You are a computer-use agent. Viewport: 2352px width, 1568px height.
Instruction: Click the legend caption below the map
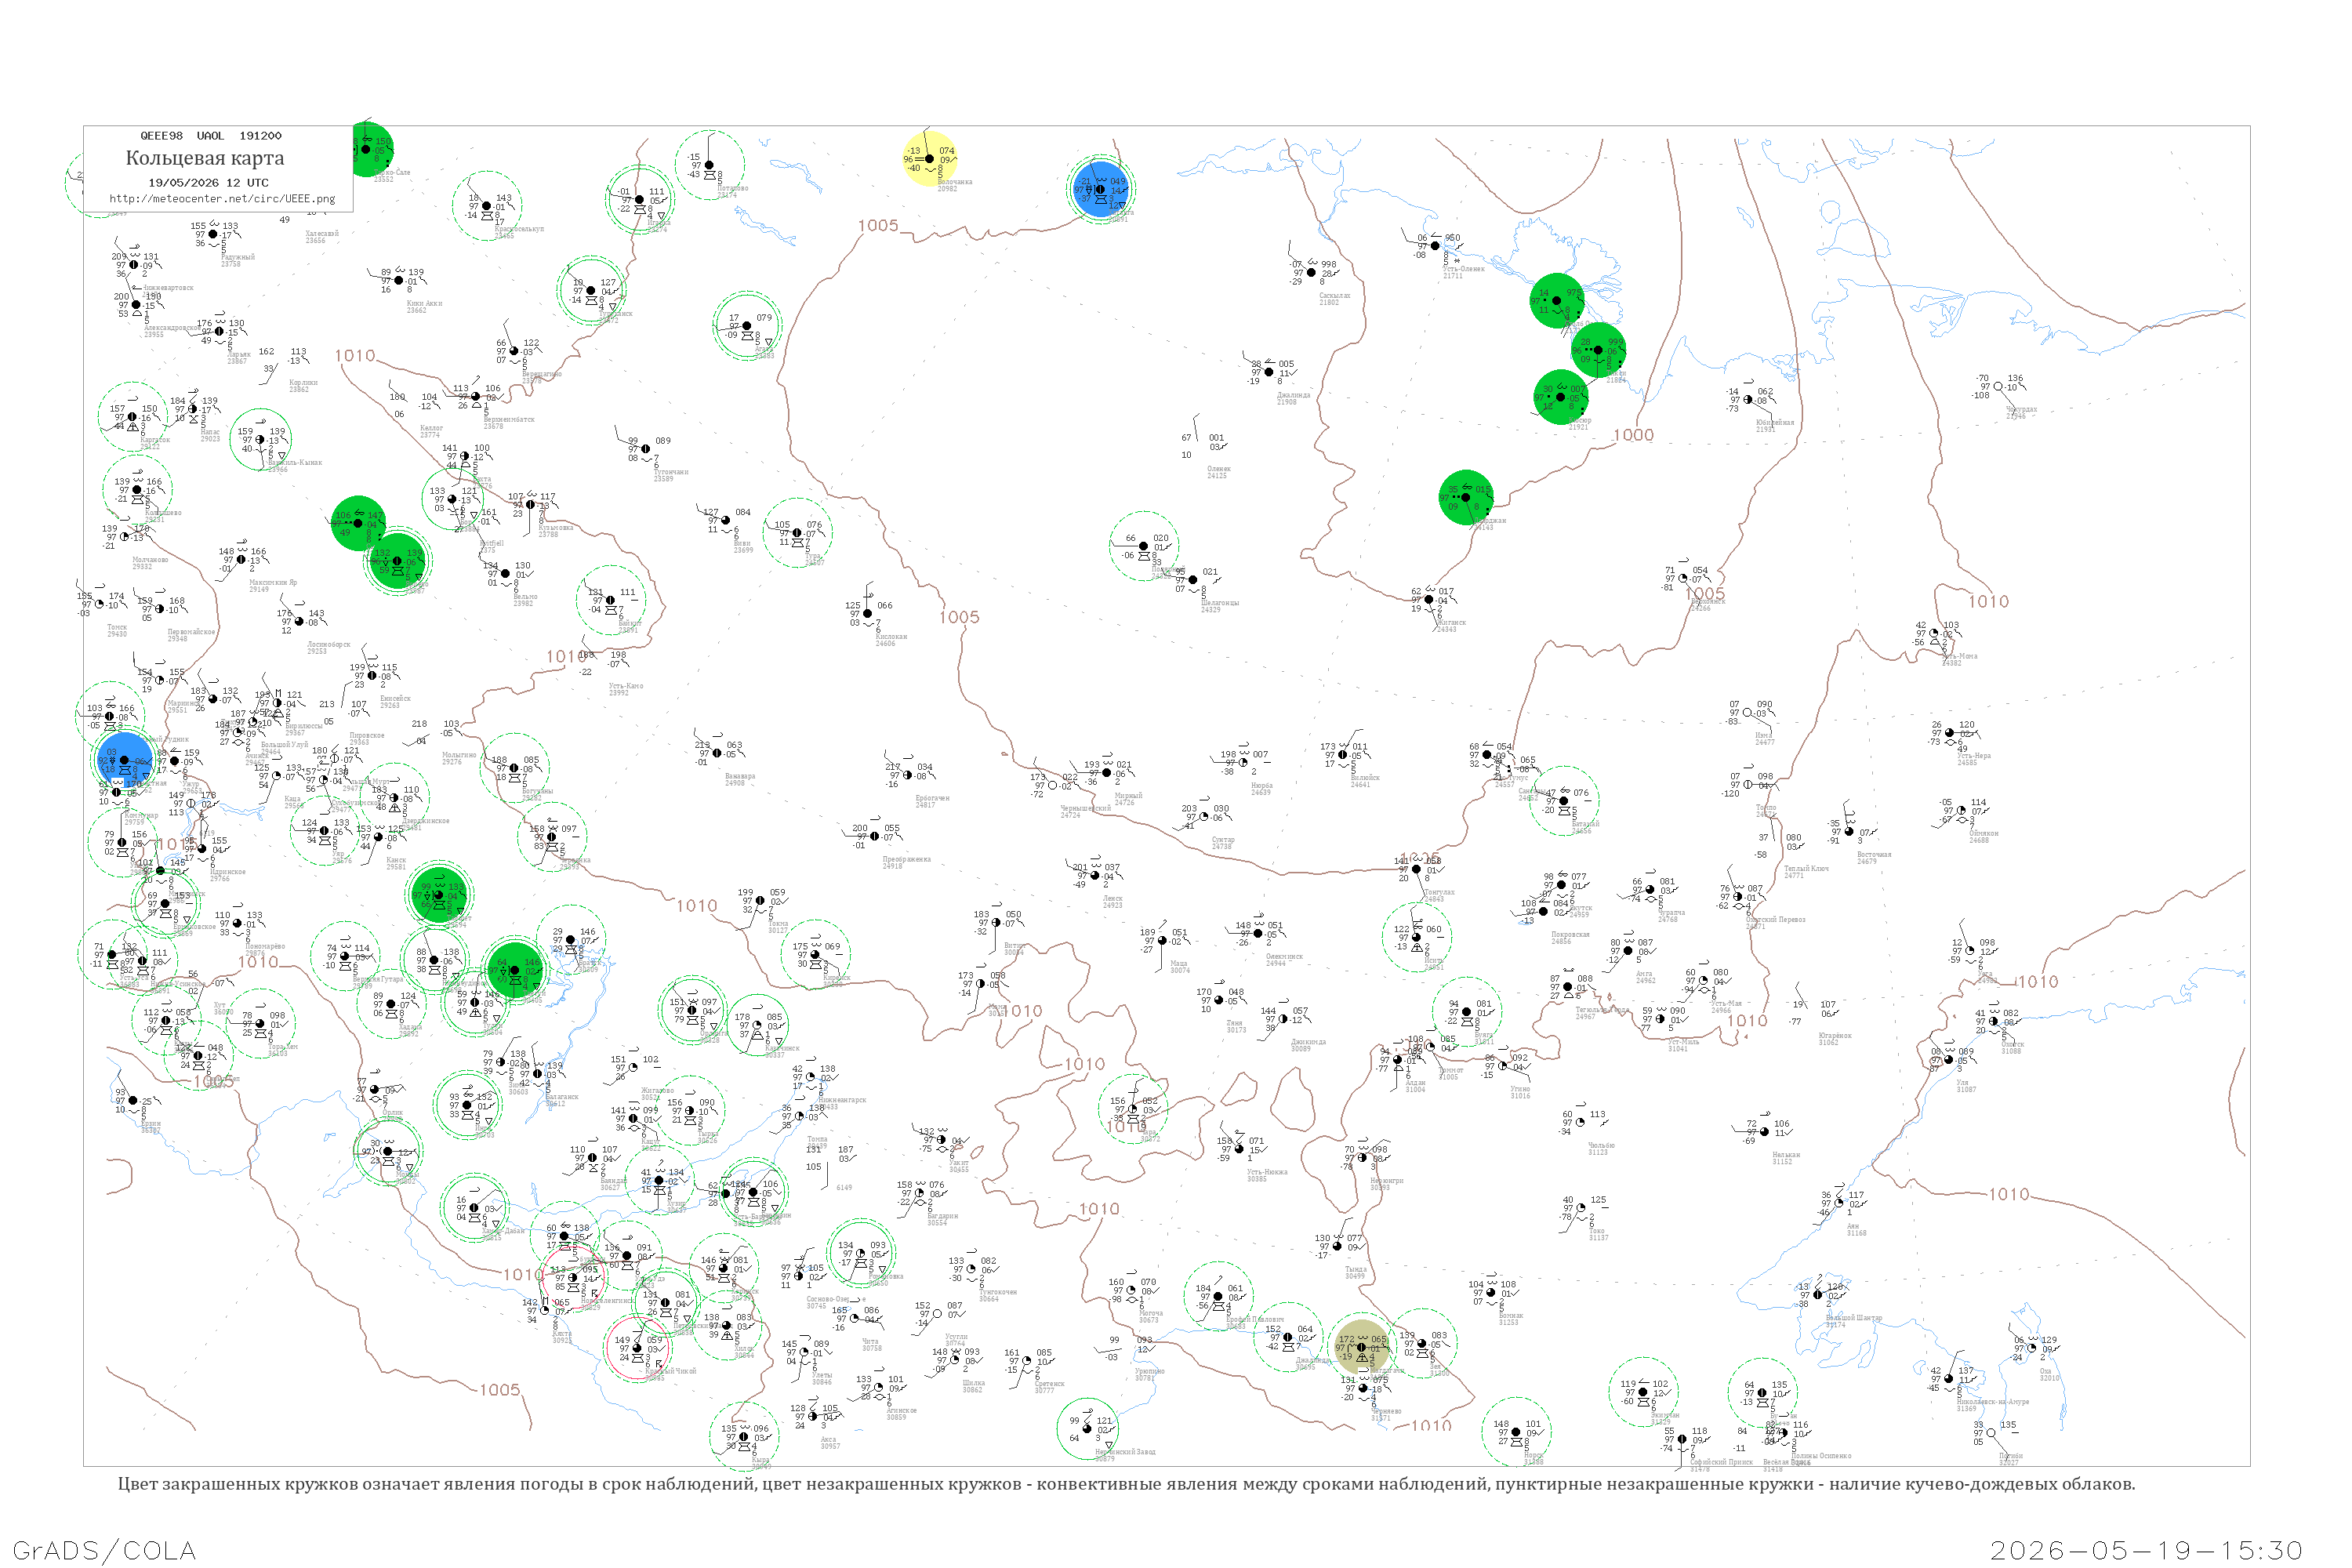tap(1126, 1484)
